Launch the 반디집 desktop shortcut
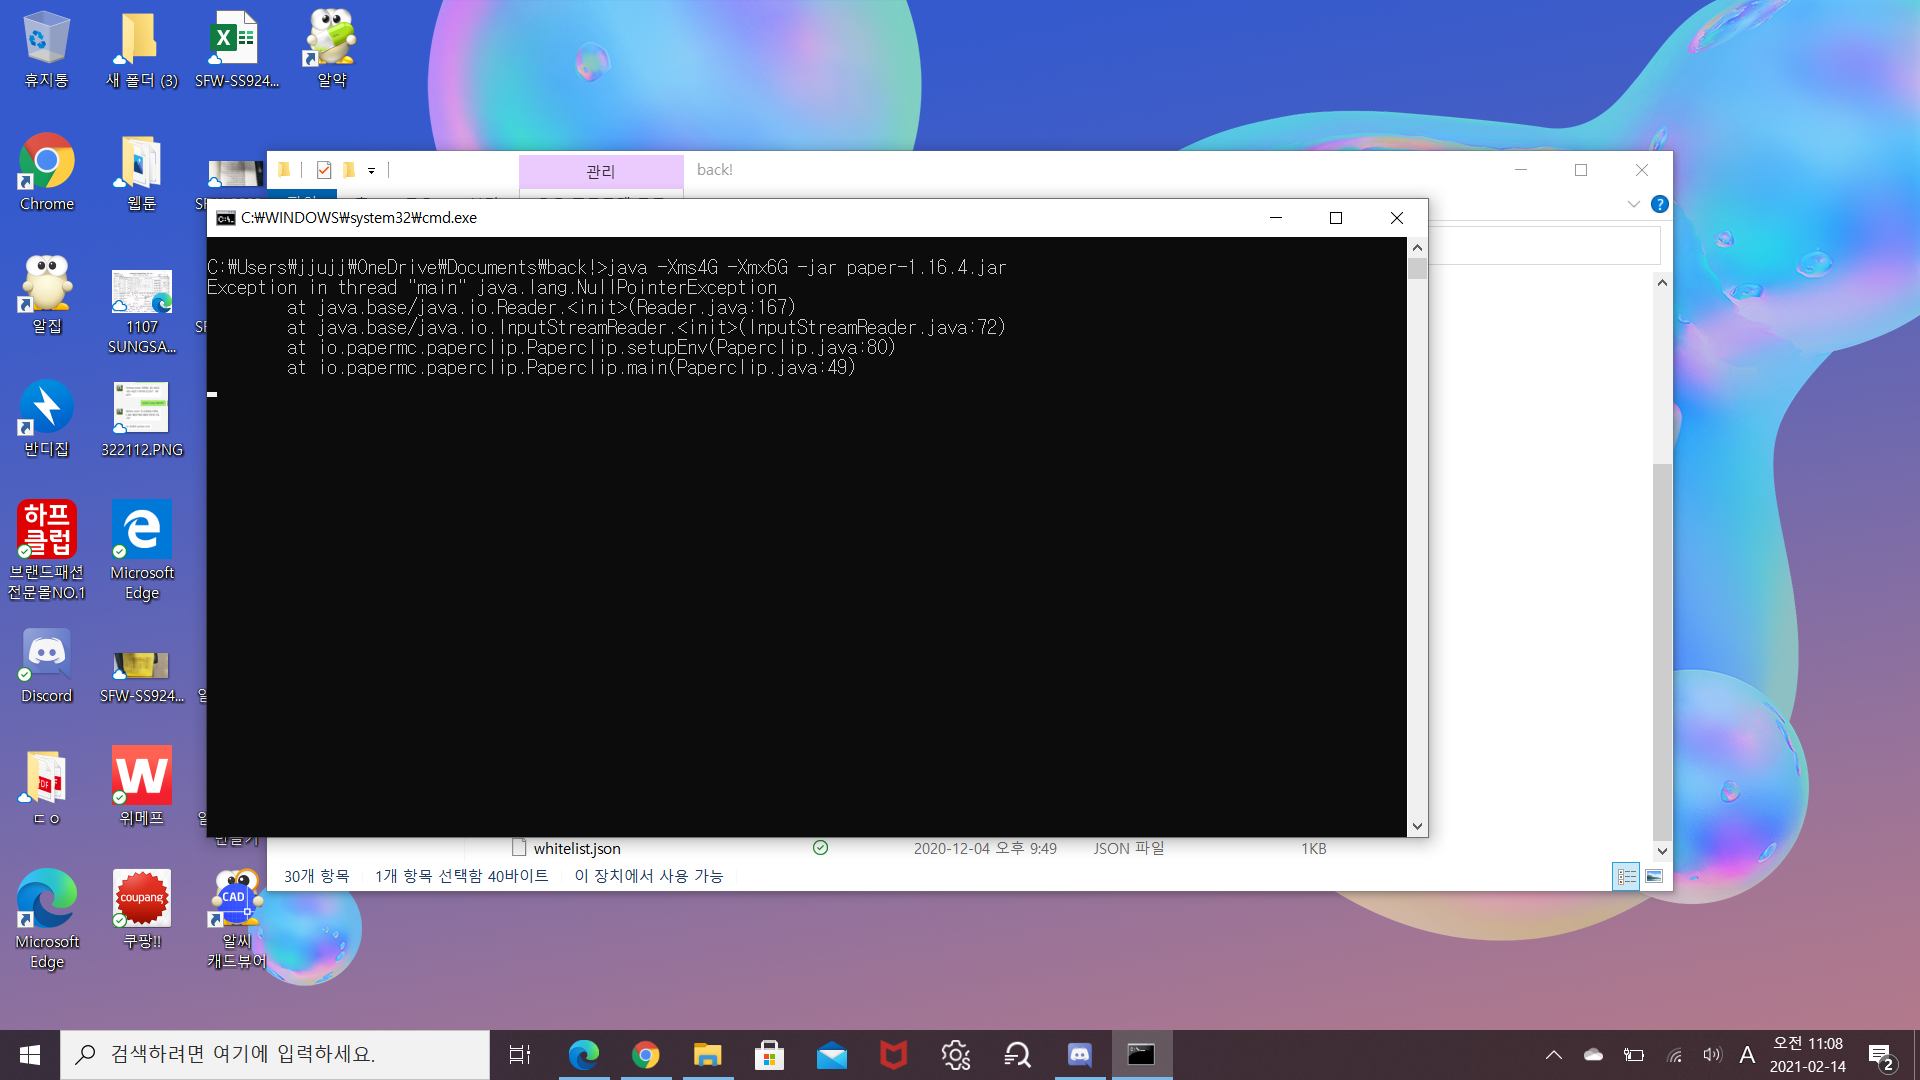 [x=46, y=418]
